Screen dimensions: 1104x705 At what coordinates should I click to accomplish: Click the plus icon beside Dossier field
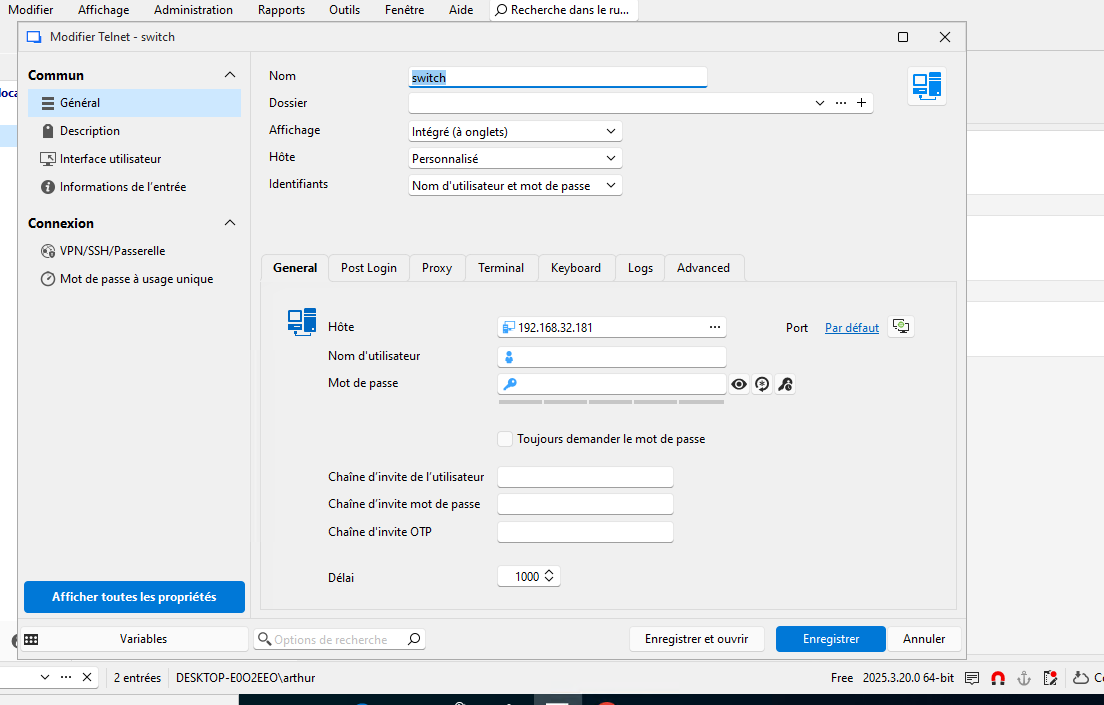click(861, 103)
